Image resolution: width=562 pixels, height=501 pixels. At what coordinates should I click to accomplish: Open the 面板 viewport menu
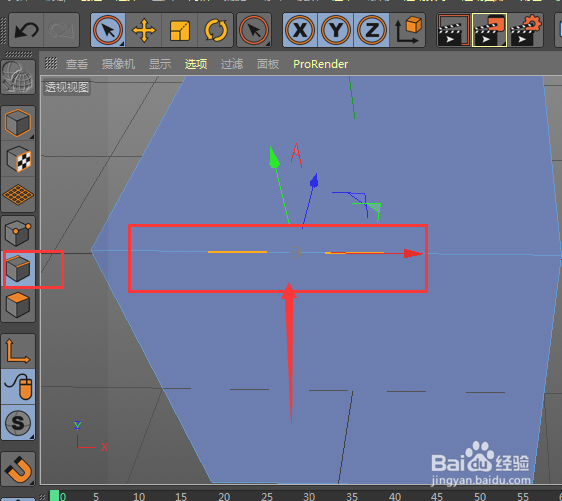click(268, 64)
